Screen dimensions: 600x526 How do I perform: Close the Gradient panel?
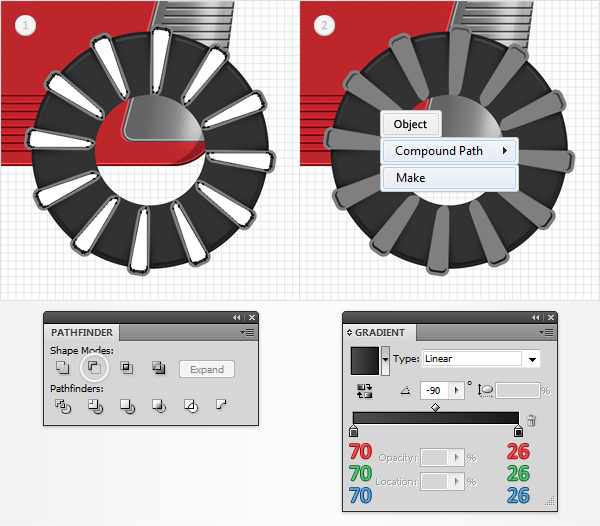click(551, 318)
